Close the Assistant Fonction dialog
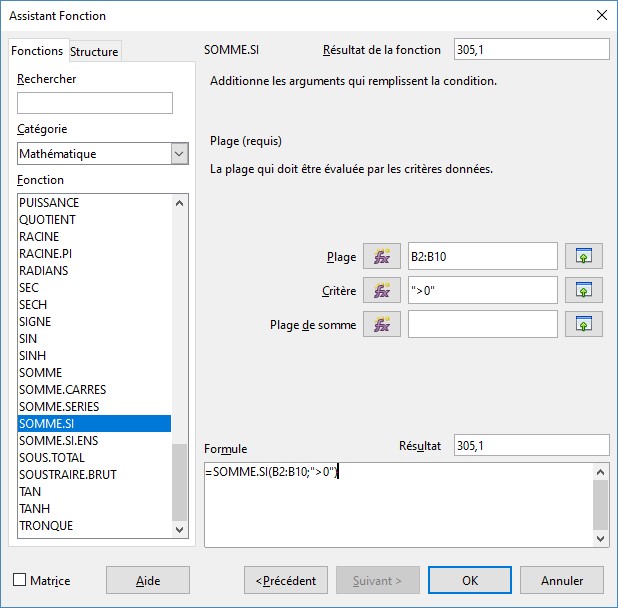Image resolution: width=618 pixels, height=608 pixels. point(600,15)
